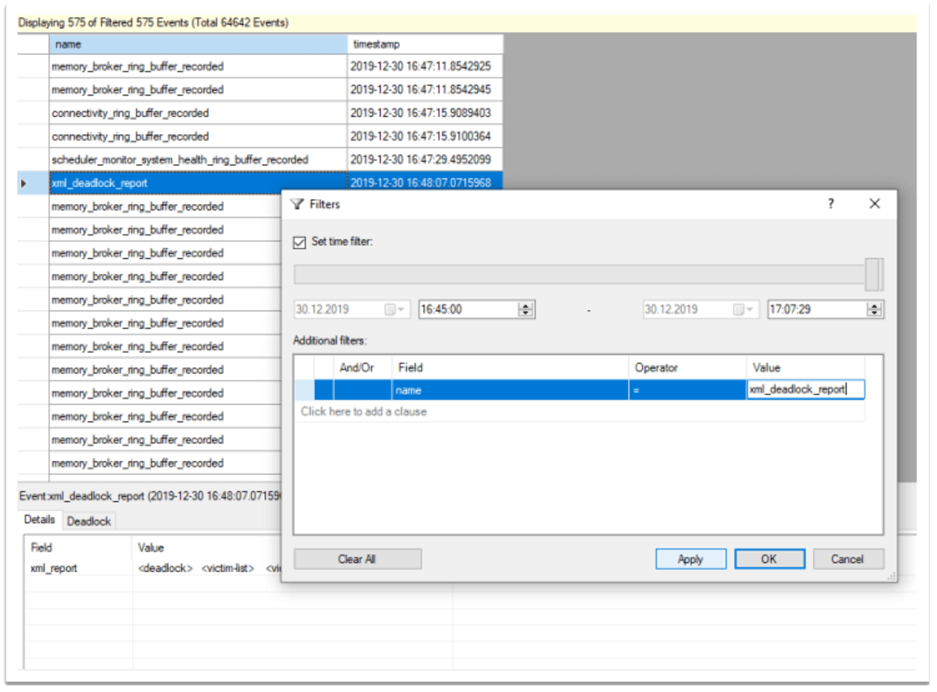Select the = Operator cell
Image resolution: width=937 pixels, height=692 pixels.
tap(687, 390)
